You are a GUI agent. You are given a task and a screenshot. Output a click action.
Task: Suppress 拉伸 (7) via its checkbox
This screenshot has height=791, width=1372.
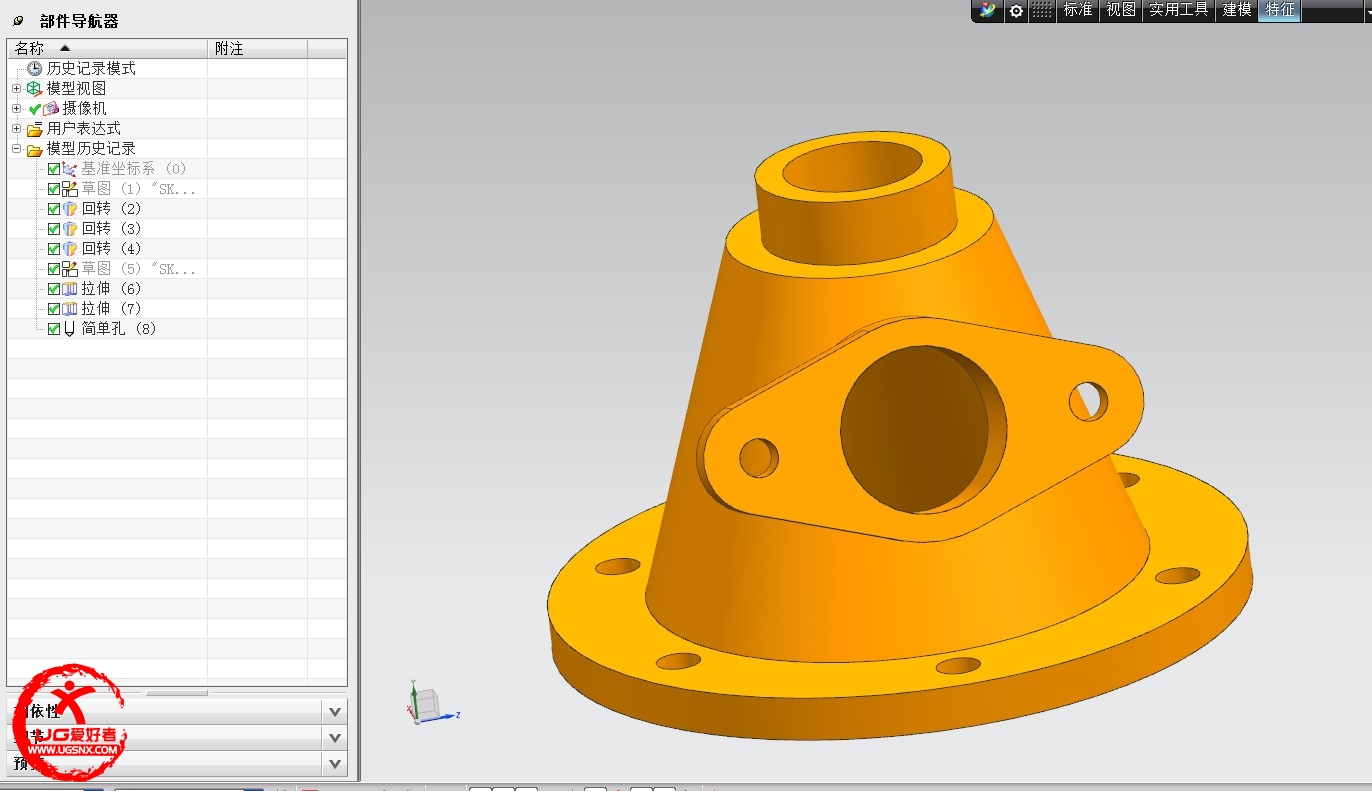coord(54,309)
